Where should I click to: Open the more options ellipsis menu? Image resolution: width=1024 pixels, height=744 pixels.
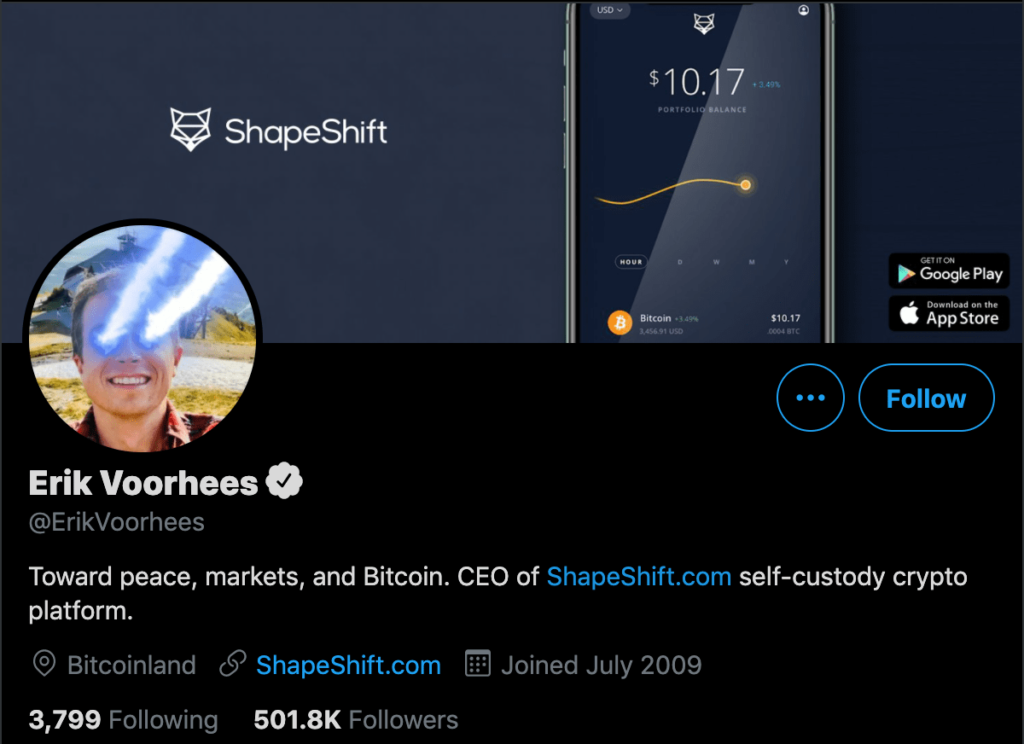pos(810,397)
